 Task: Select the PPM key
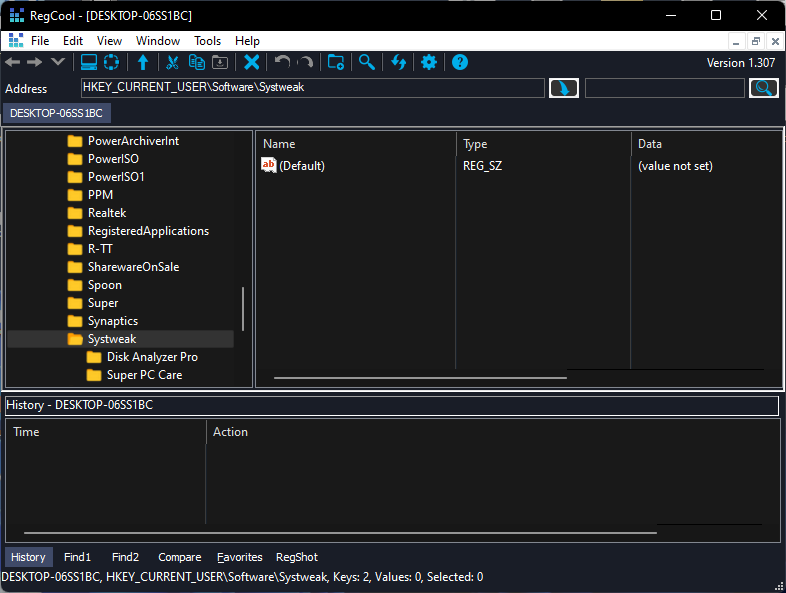click(x=100, y=195)
